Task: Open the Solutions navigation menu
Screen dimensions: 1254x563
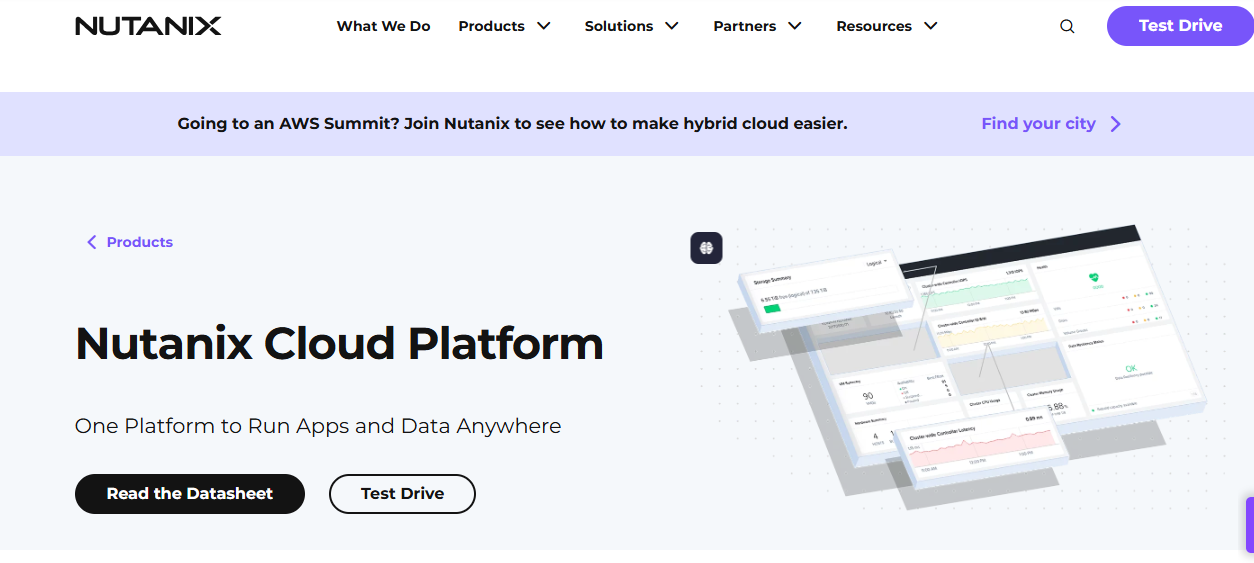Action: point(619,26)
